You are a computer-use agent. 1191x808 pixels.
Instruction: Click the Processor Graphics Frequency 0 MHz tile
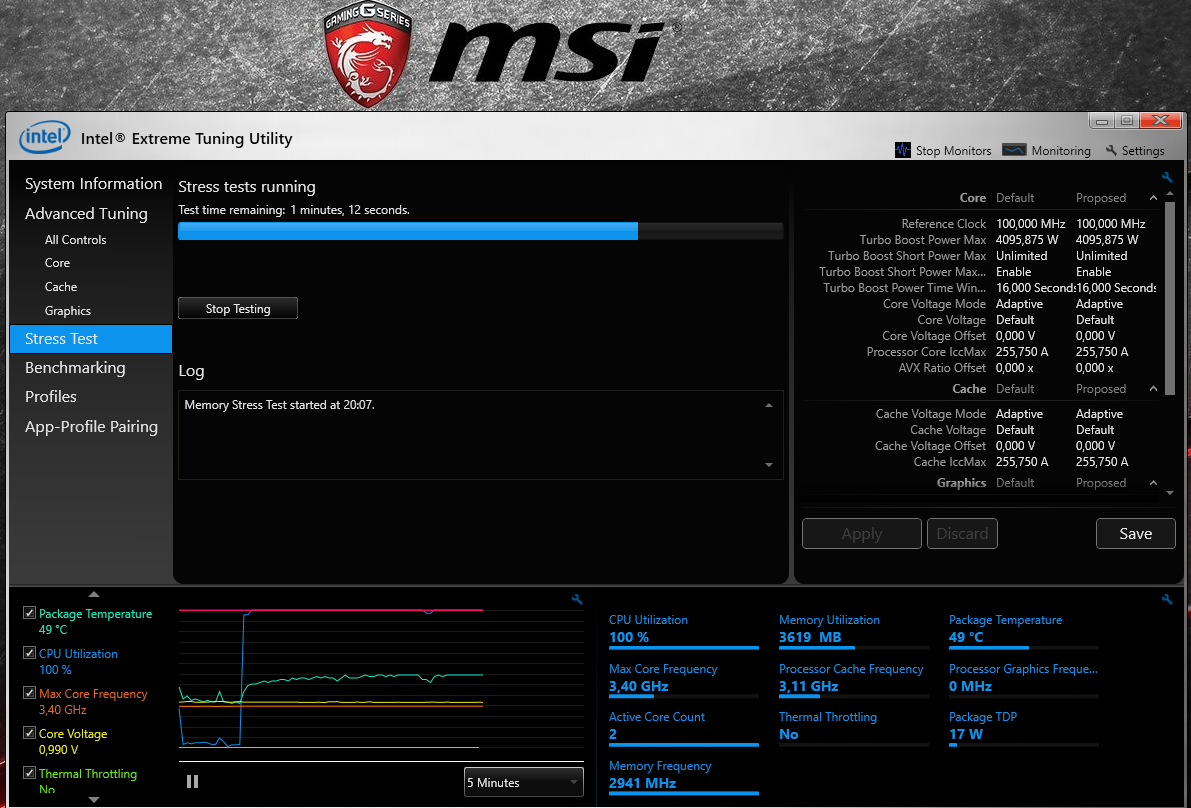pos(1024,680)
